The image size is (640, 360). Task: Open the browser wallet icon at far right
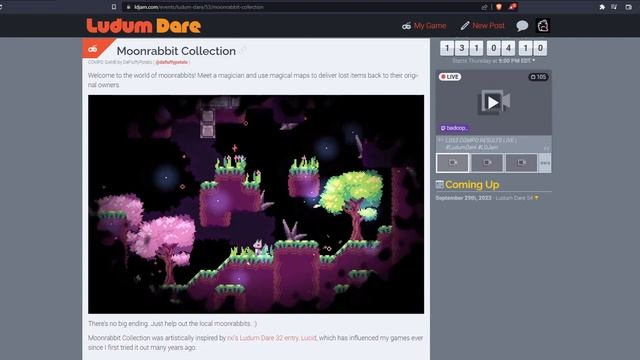(629, 7)
